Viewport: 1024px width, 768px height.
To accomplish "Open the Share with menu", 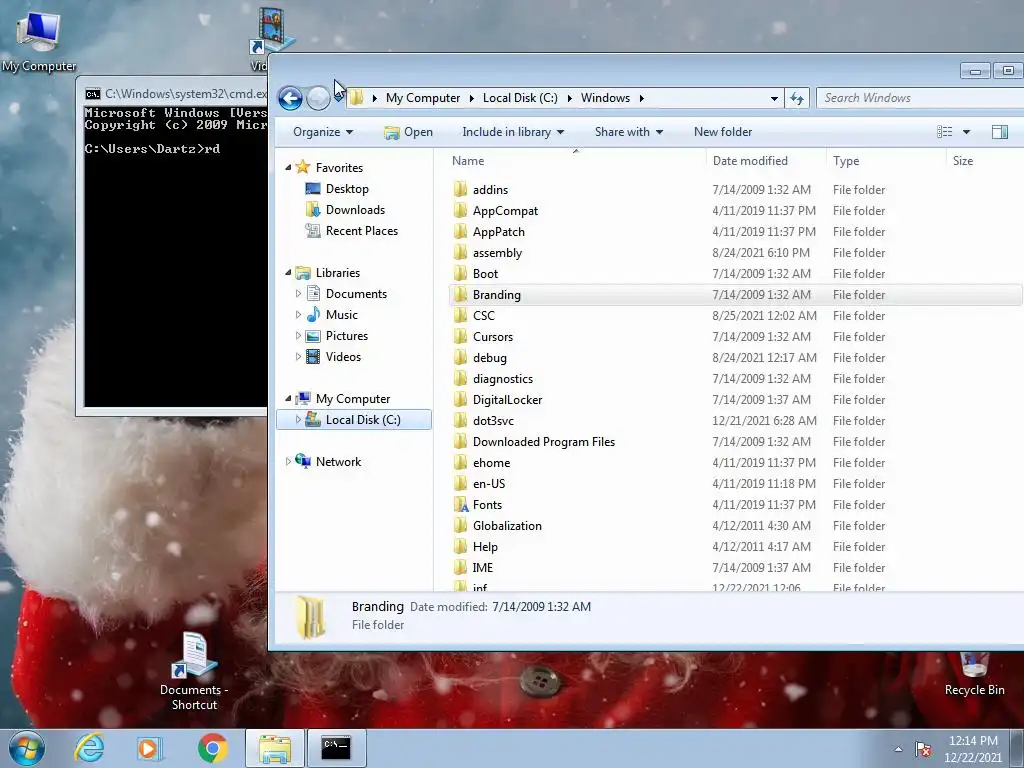I will (628, 132).
